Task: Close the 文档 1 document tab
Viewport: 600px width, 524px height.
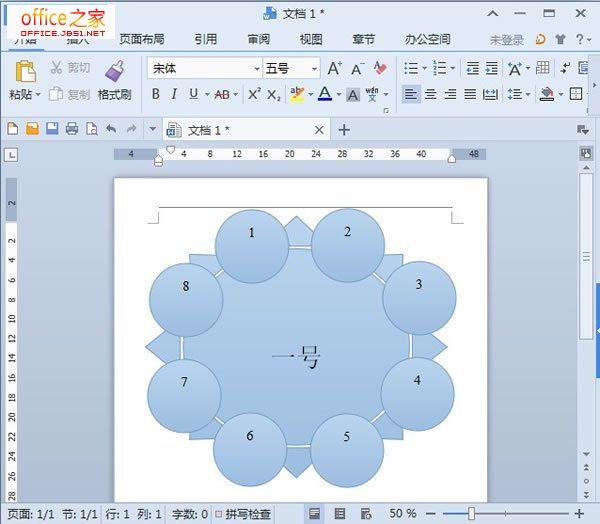Action: 319,130
